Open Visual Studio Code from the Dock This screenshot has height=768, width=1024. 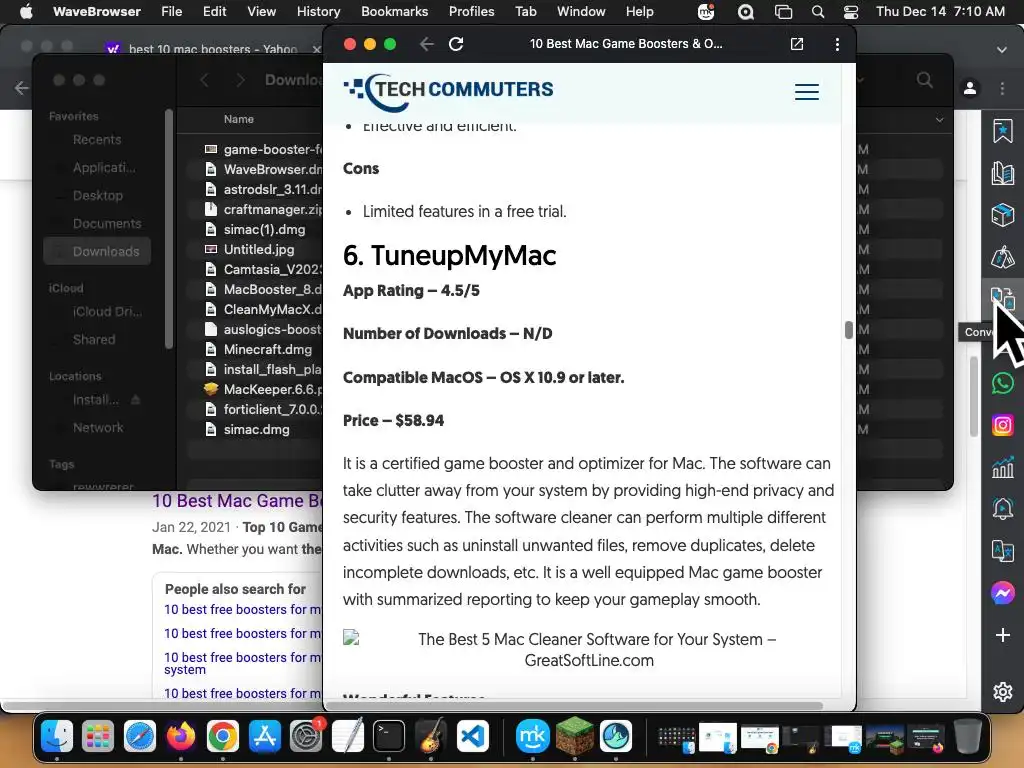coord(472,736)
